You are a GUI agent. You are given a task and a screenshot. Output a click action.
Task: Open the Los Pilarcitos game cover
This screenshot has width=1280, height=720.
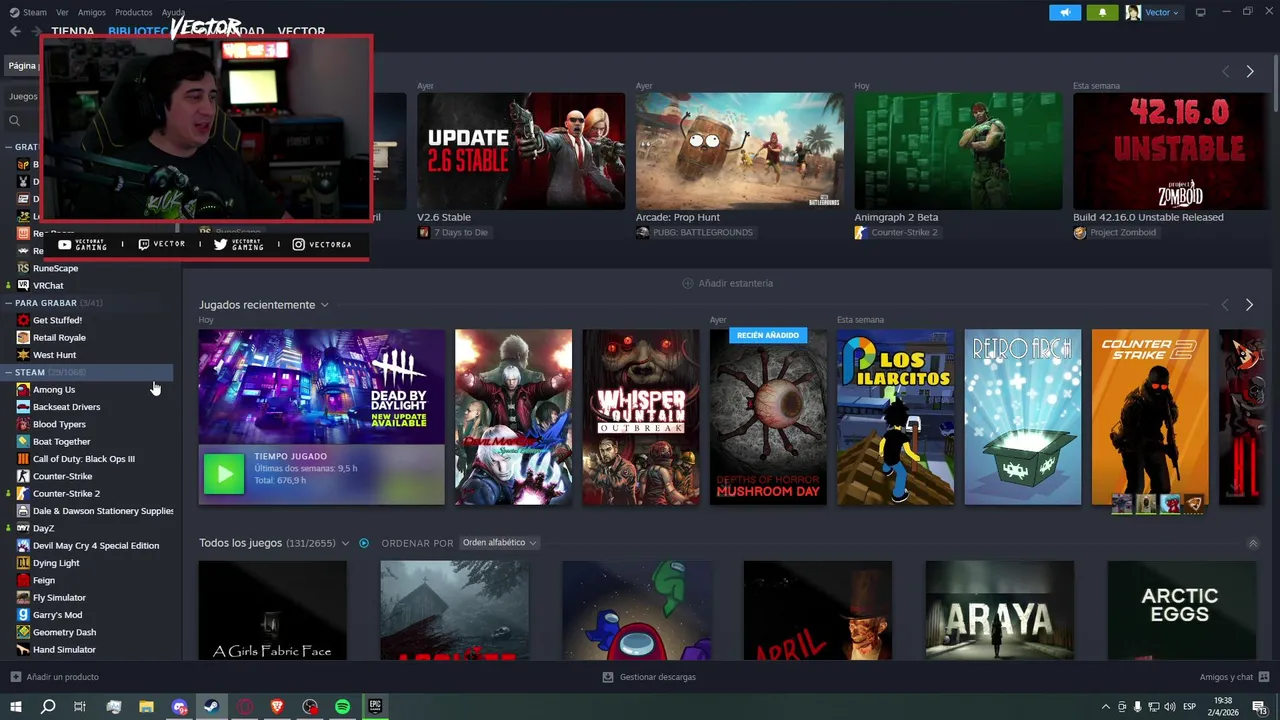(x=895, y=417)
